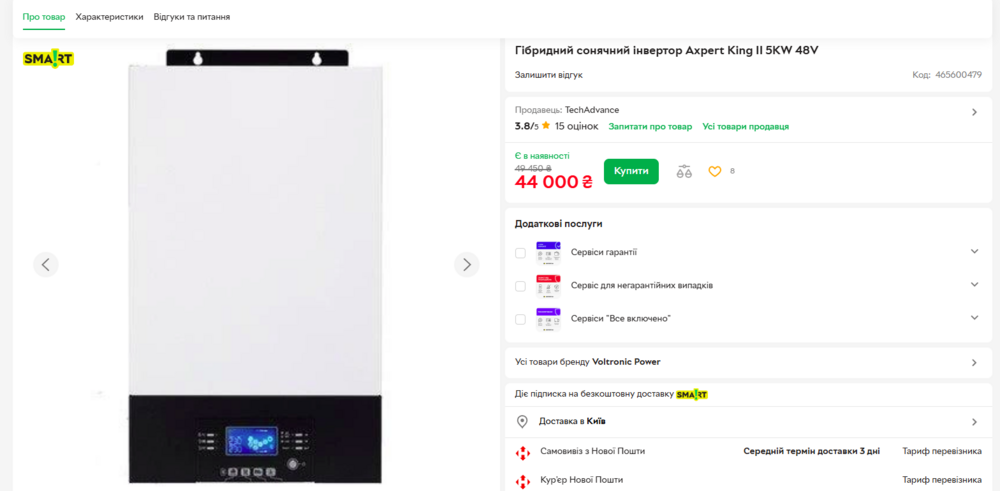Tick the Сервіси гарантії checkbox
1000x491 pixels.
(x=520, y=253)
